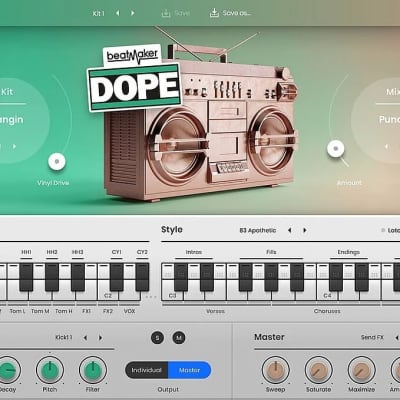Viewport: 400px width, 400px height.
Task: Play the Tom L white key
Action: (x=18, y=295)
